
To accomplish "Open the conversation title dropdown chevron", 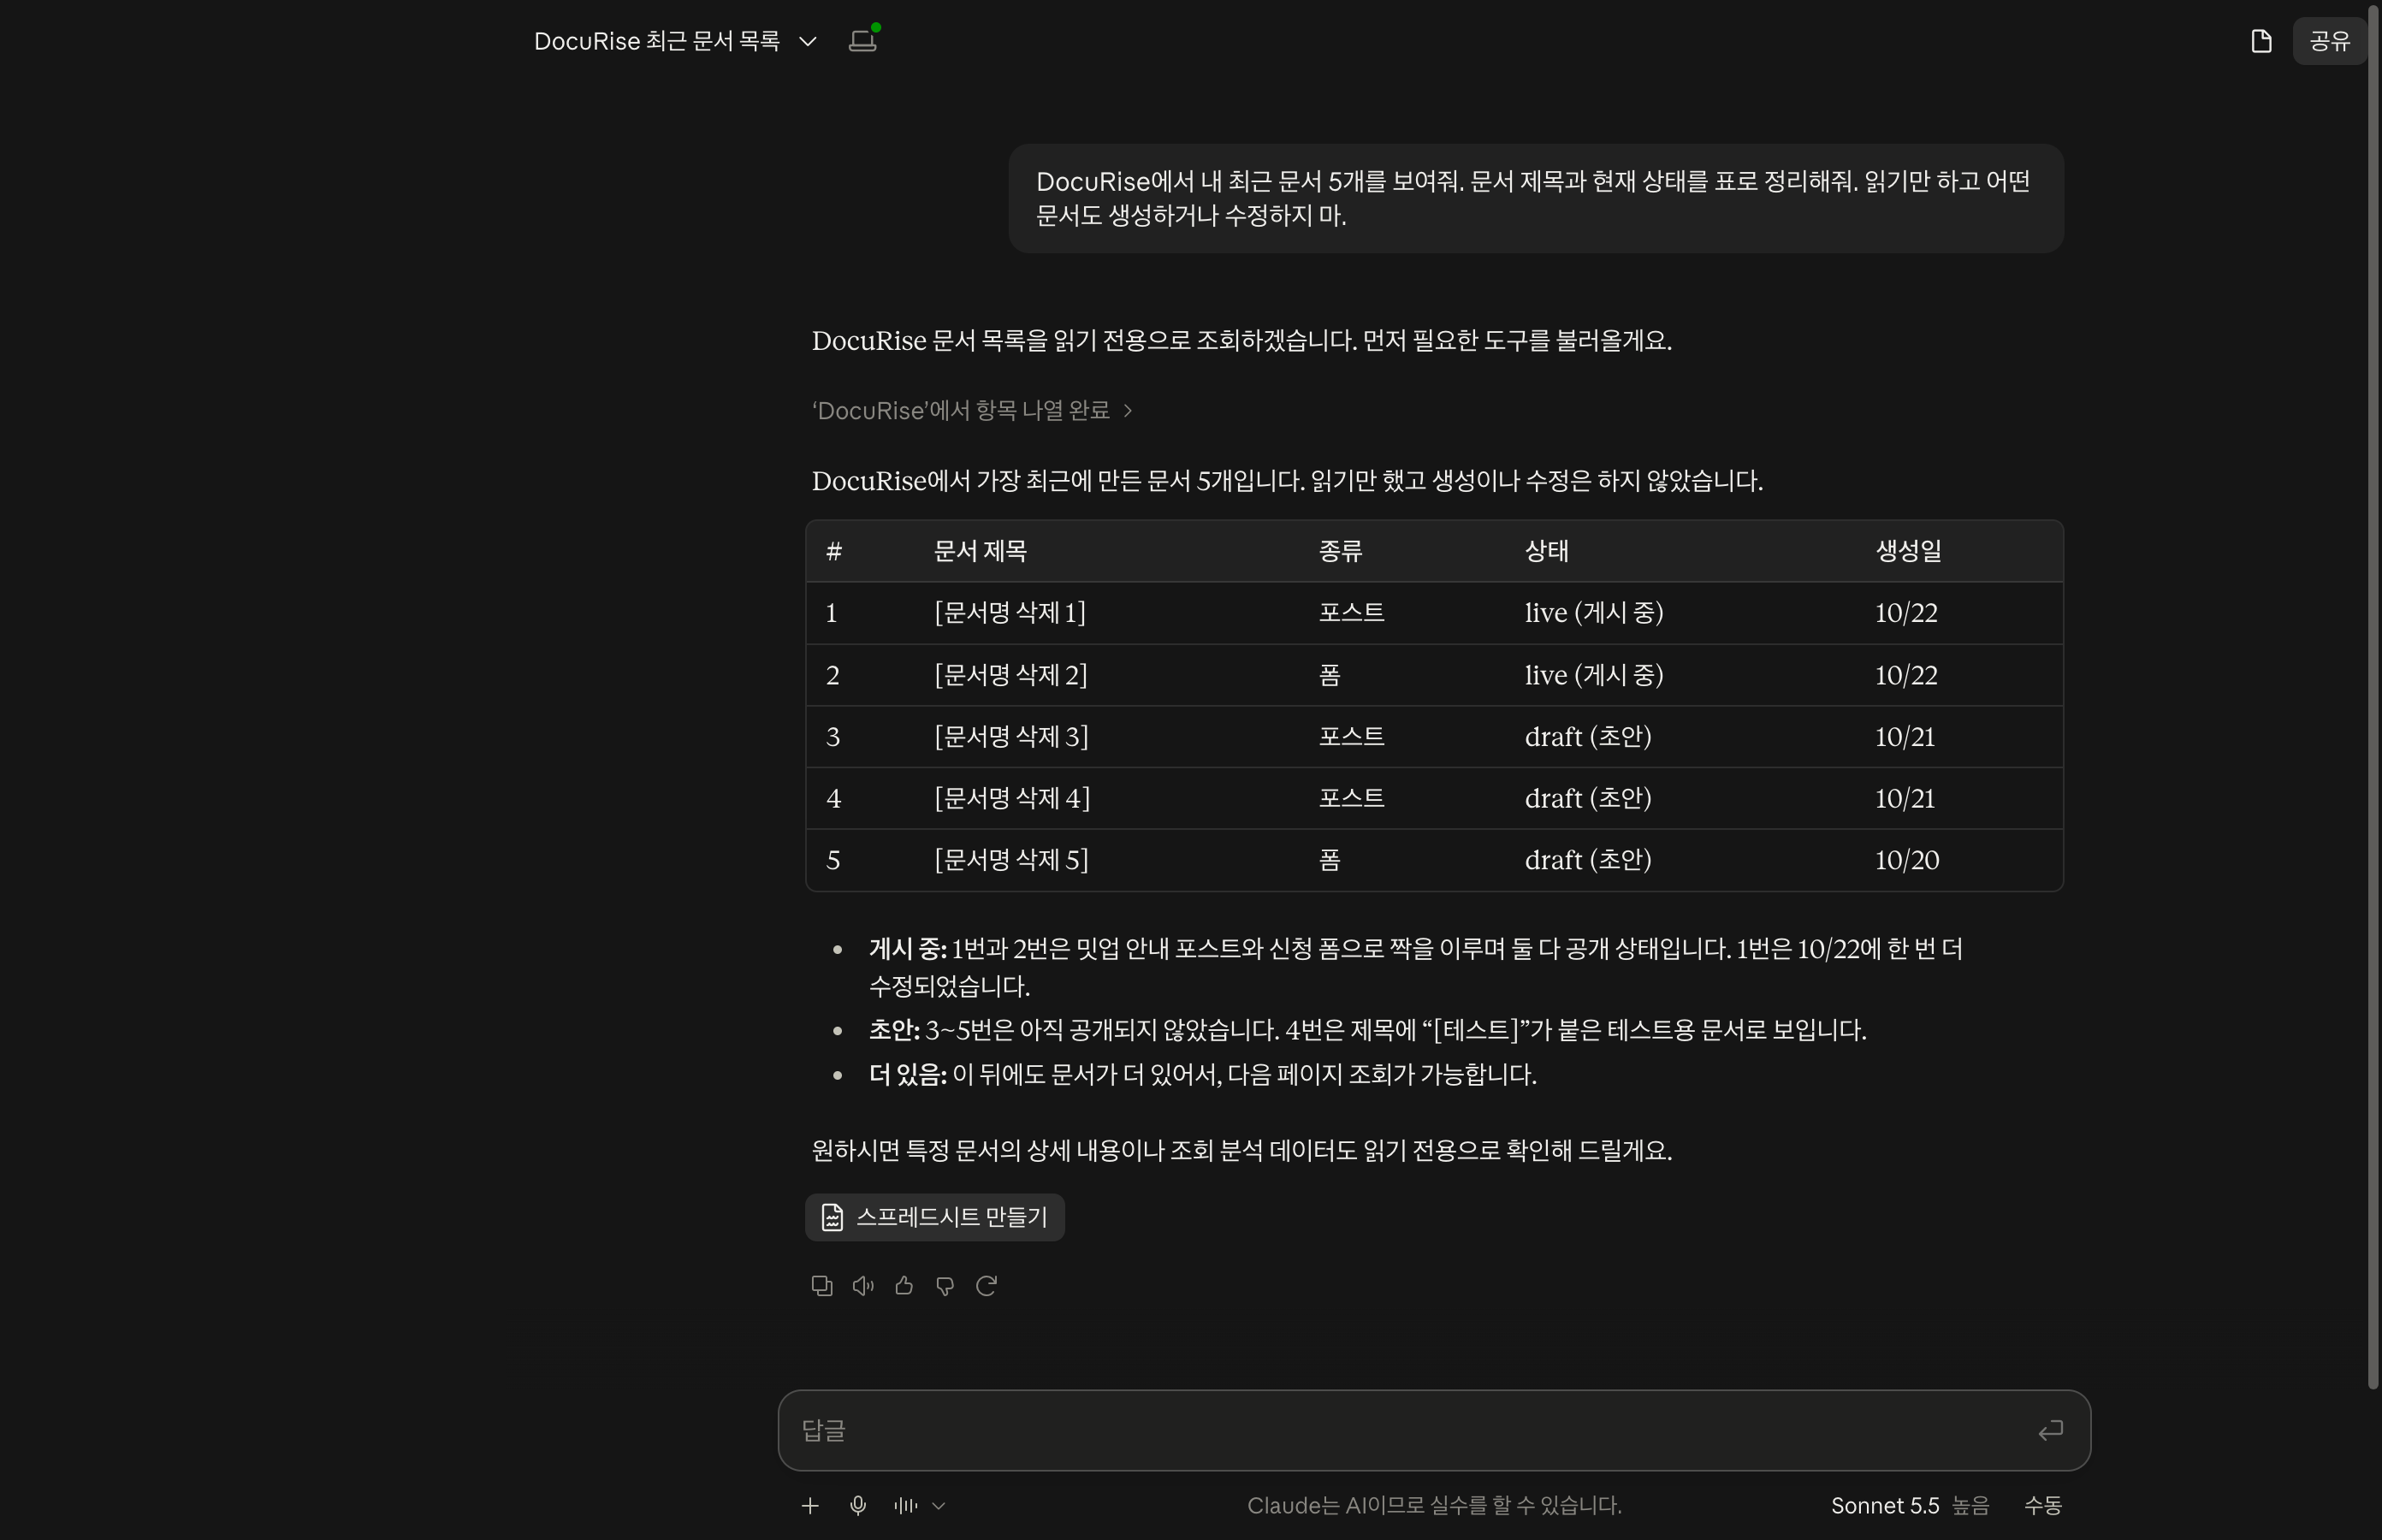I will pyautogui.click(x=808, y=41).
